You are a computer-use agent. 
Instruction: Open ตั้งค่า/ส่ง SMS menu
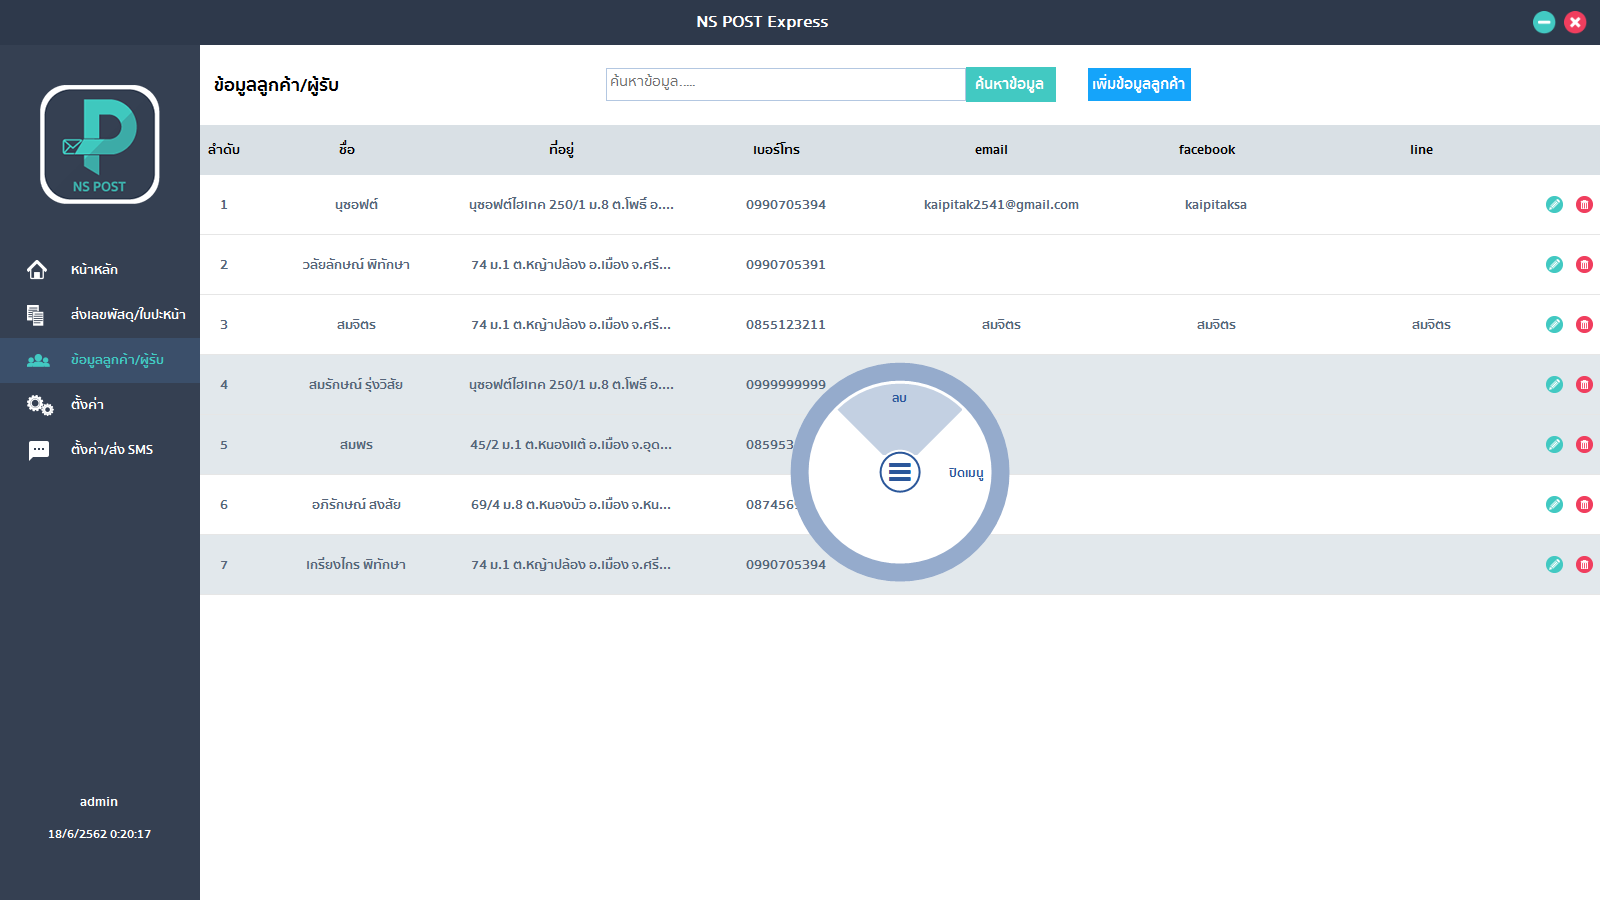click(x=112, y=449)
